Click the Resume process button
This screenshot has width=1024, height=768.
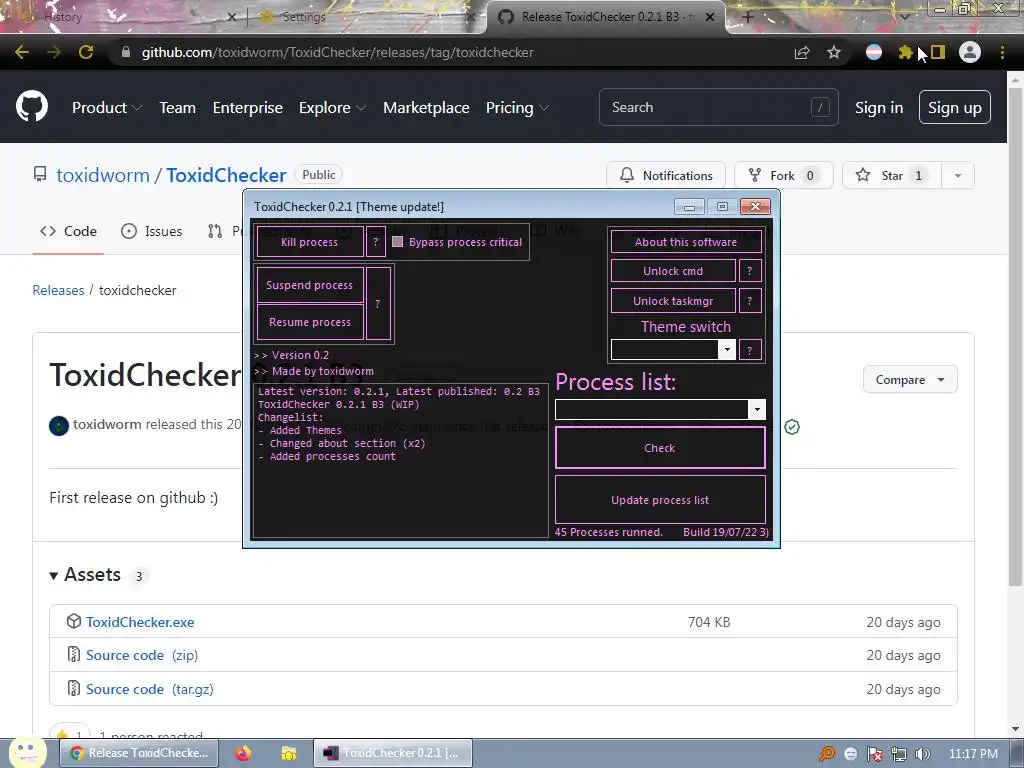310,322
